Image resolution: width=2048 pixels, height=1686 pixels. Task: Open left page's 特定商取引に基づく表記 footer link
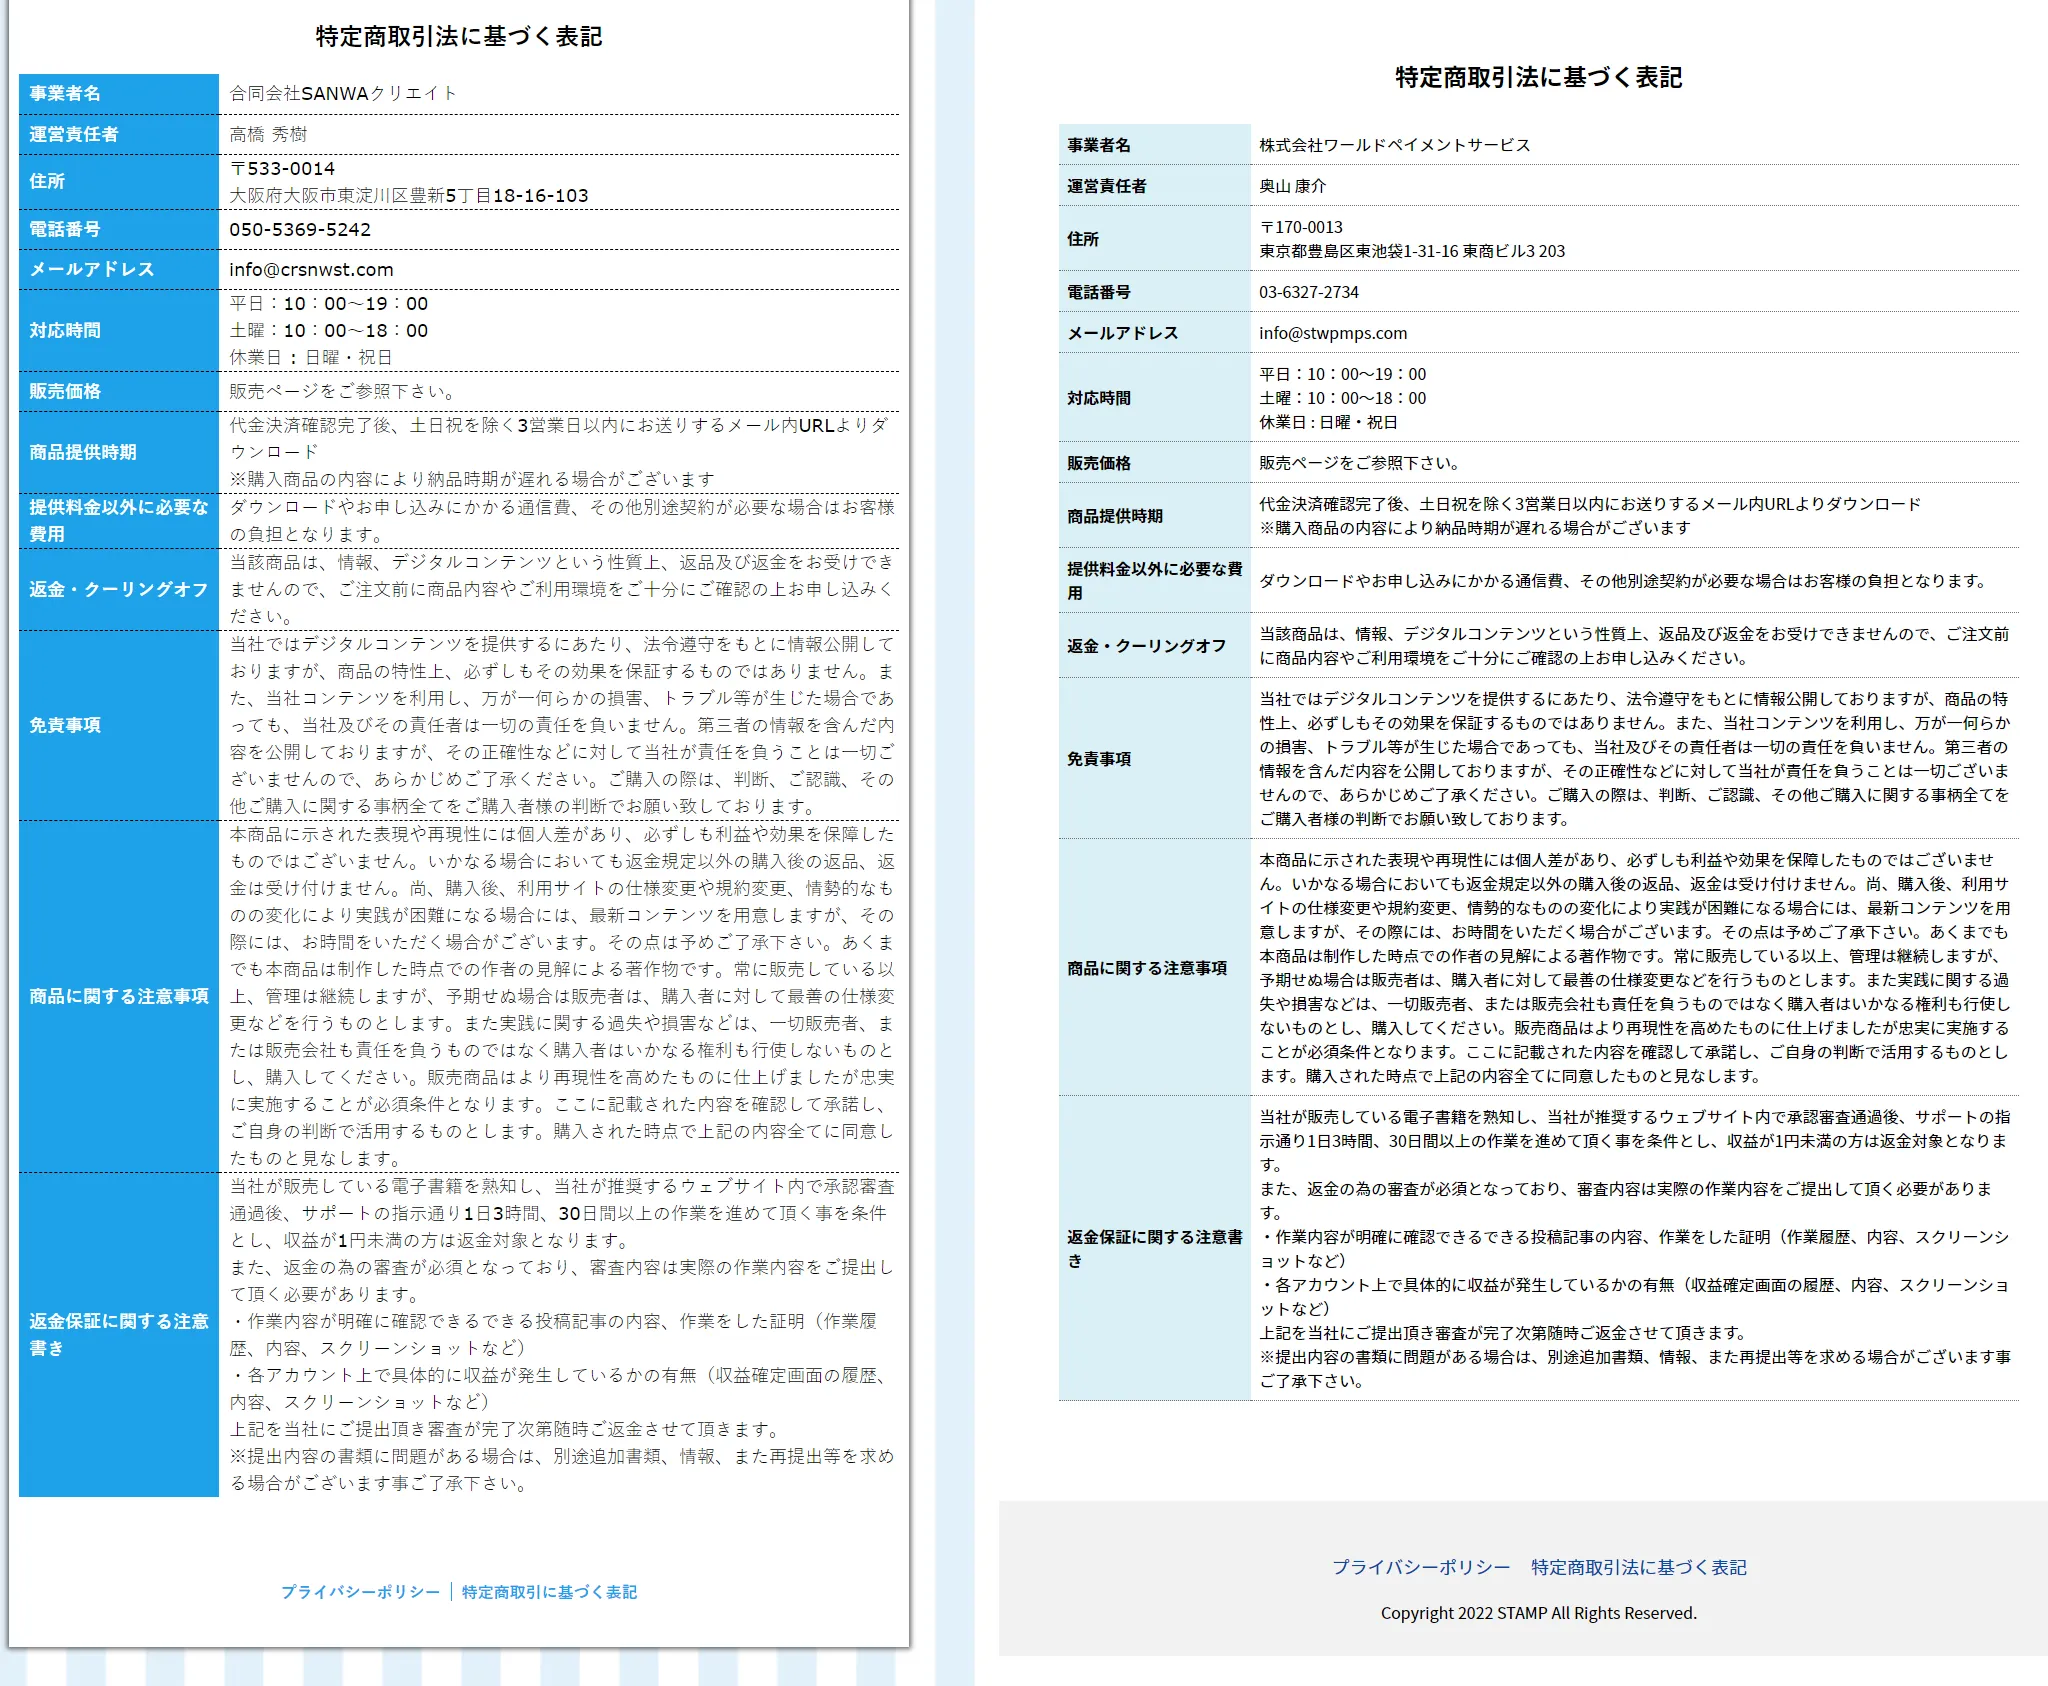(x=549, y=1592)
